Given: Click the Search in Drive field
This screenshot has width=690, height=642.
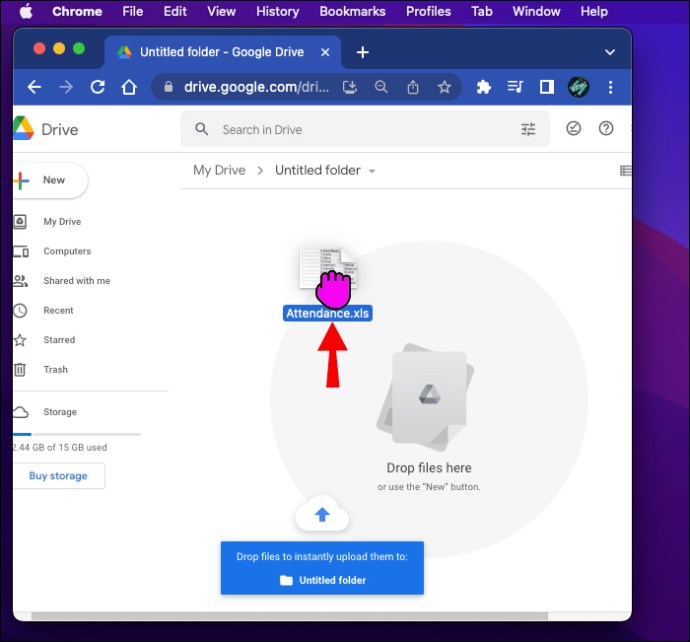Looking at the screenshot, I should coord(365,129).
